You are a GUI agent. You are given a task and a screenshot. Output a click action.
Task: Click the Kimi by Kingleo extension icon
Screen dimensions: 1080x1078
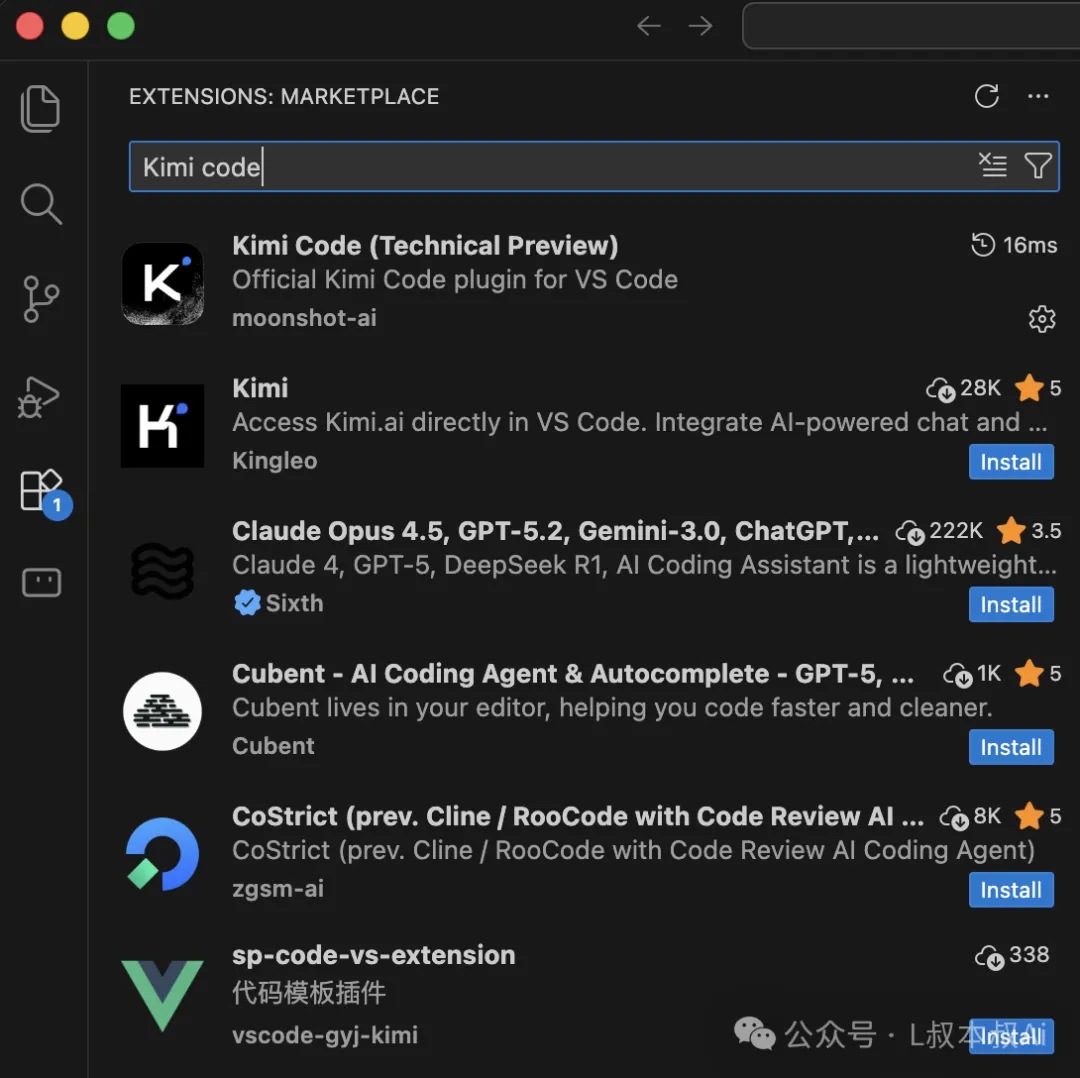[163, 426]
